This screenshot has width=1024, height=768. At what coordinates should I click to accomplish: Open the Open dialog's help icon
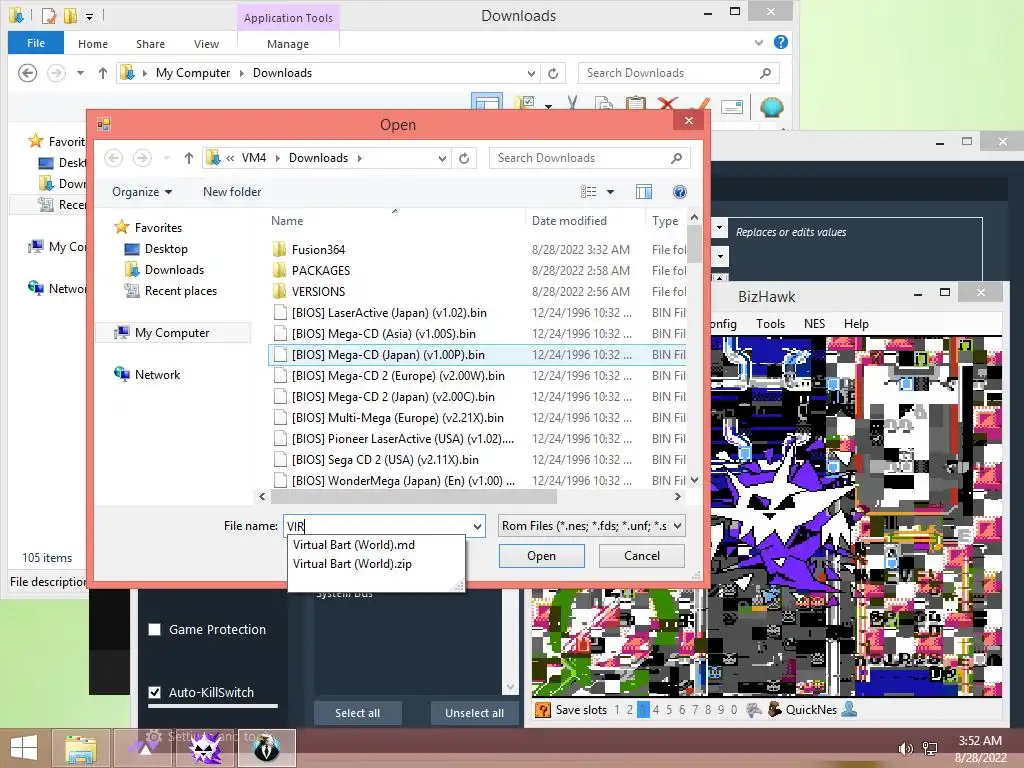(680, 191)
